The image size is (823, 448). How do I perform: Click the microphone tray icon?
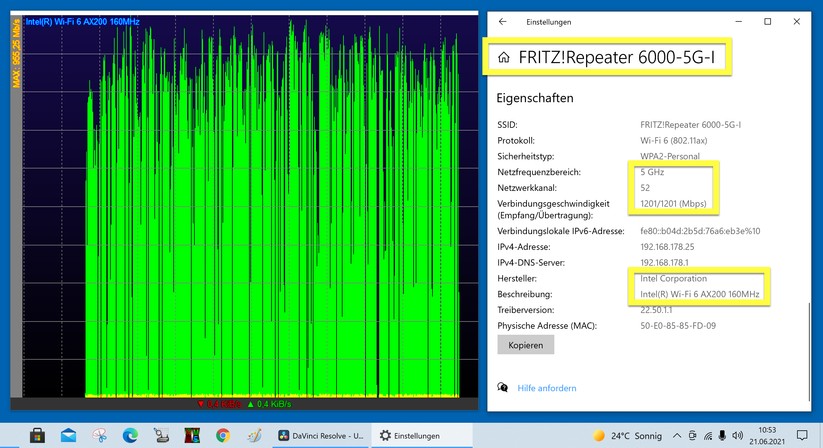click(x=722, y=435)
